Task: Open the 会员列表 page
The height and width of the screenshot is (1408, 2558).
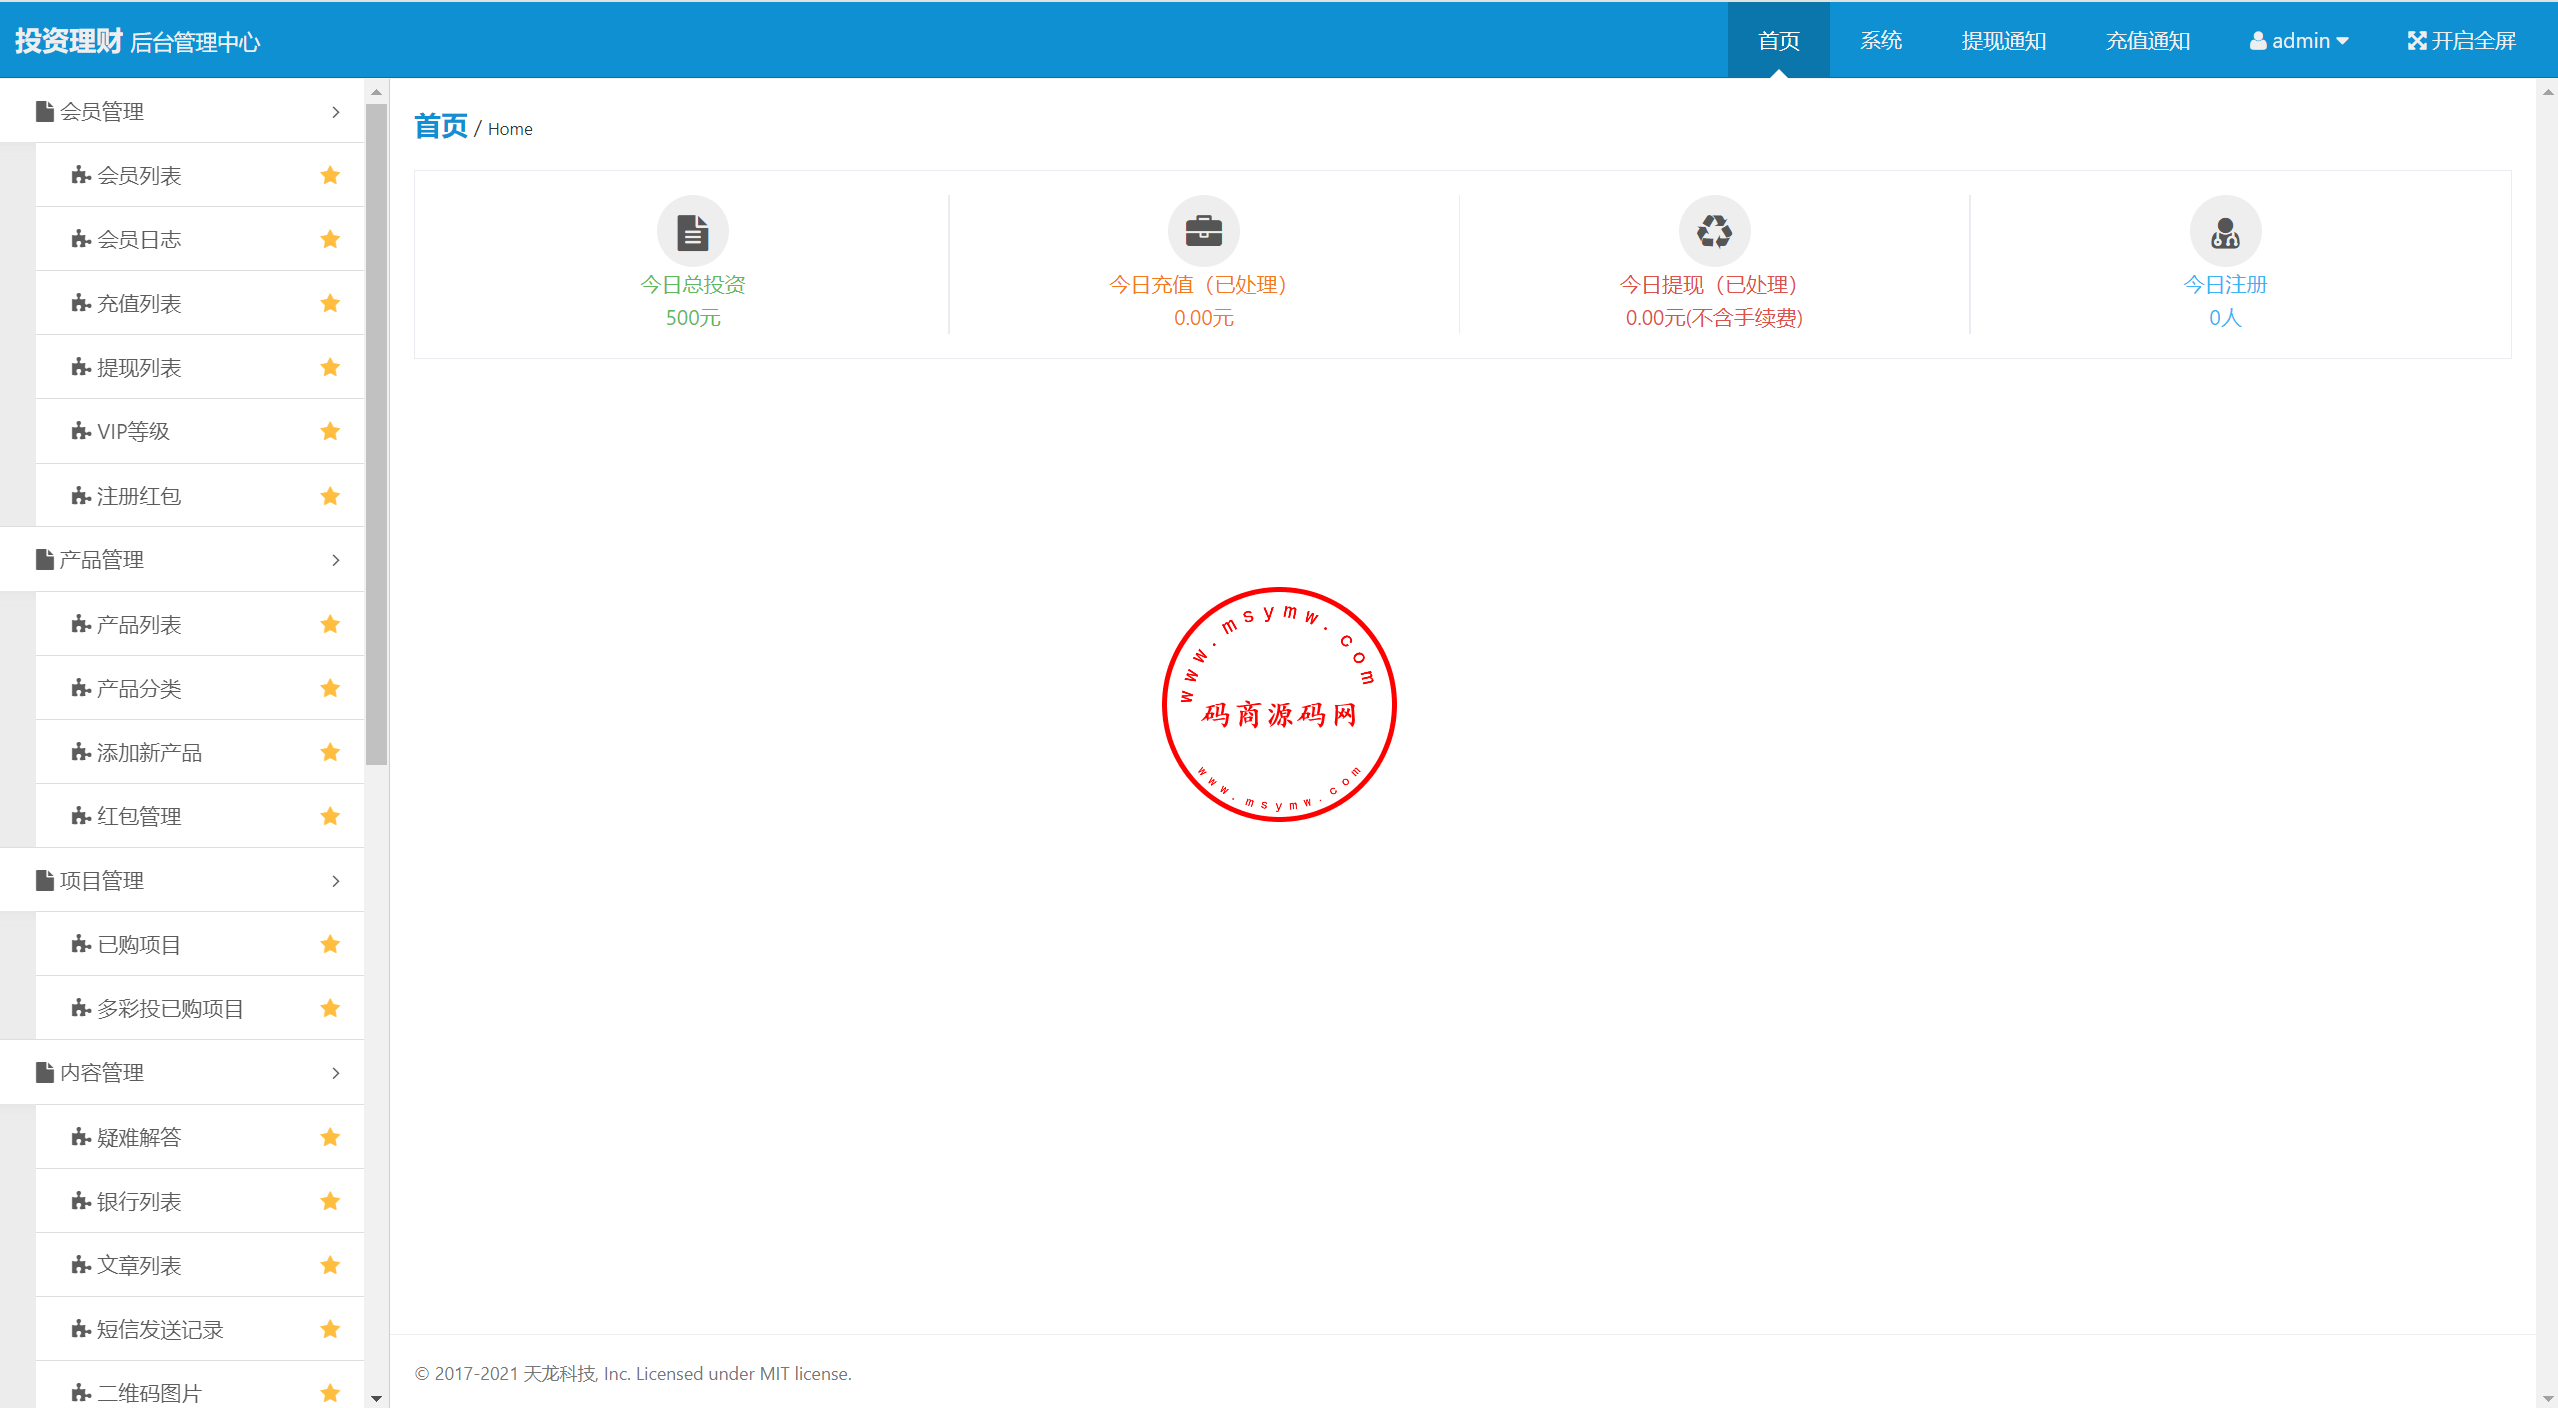Action: coord(200,175)
